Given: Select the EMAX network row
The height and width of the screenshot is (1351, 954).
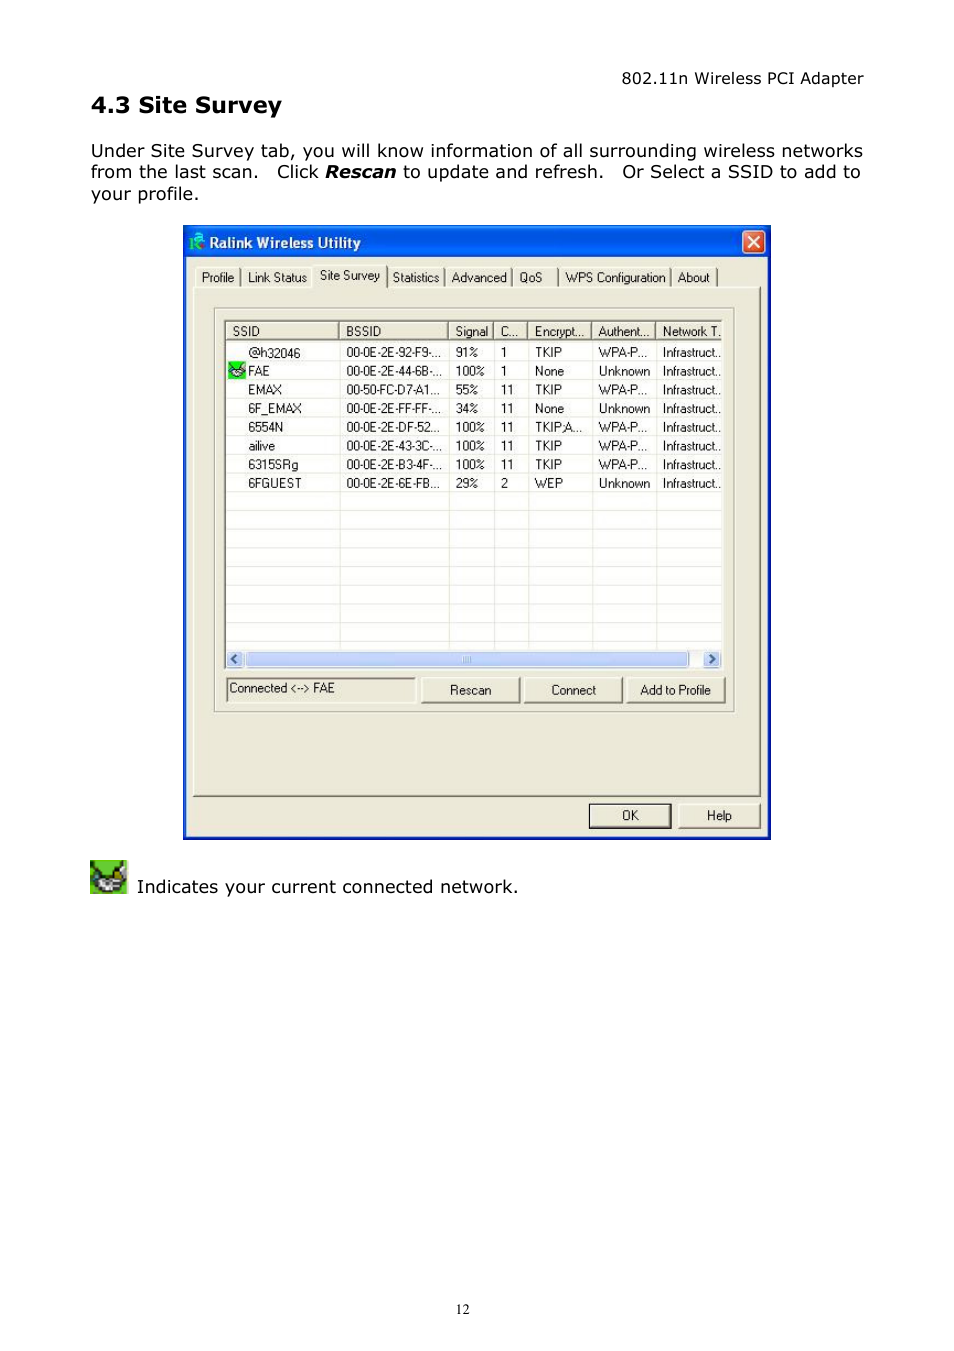Looking at the screenshot, I should click(474, 390).
